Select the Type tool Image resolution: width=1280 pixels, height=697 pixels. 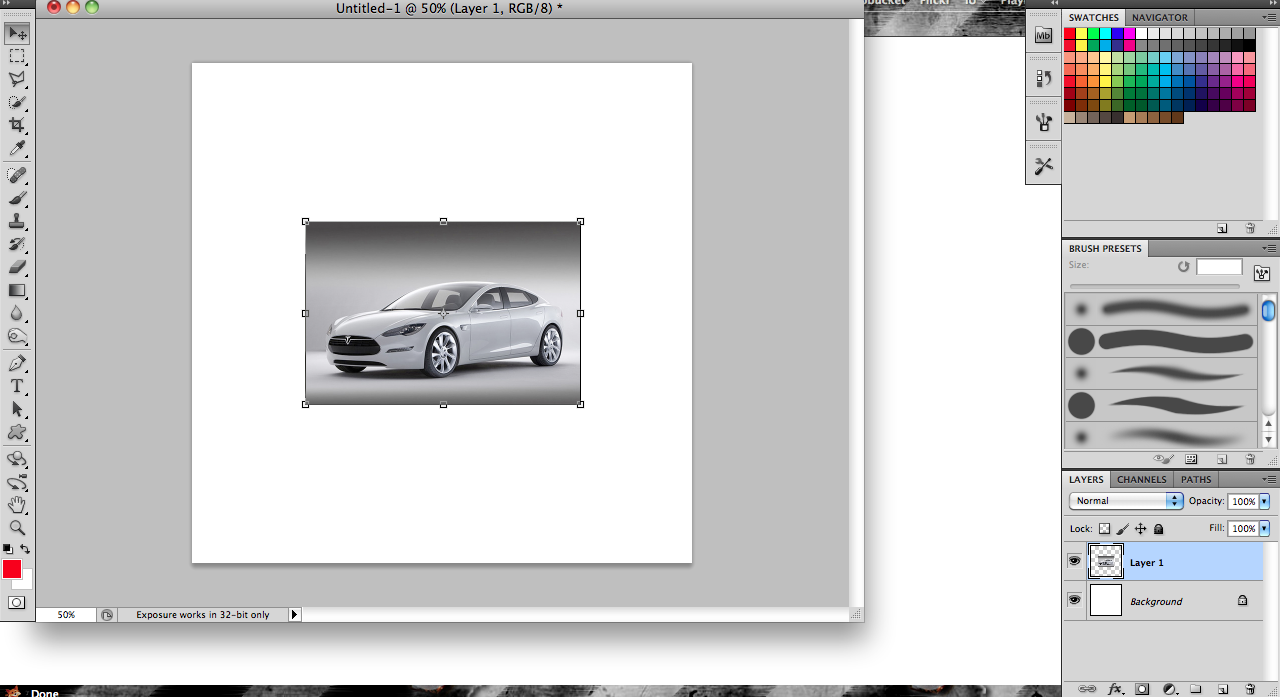(x=17, y=386)
